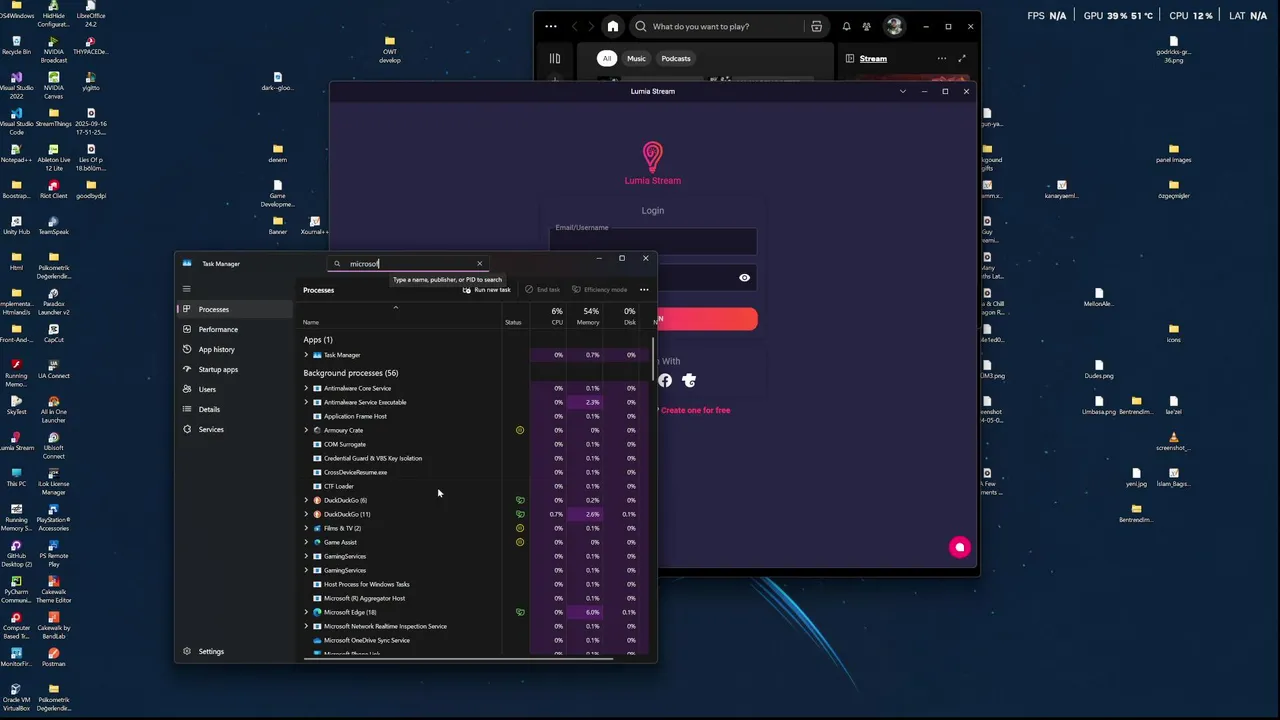Click the Email/Username field in Lumia Stream
The image size is (1280, 720).
(653, 242)
